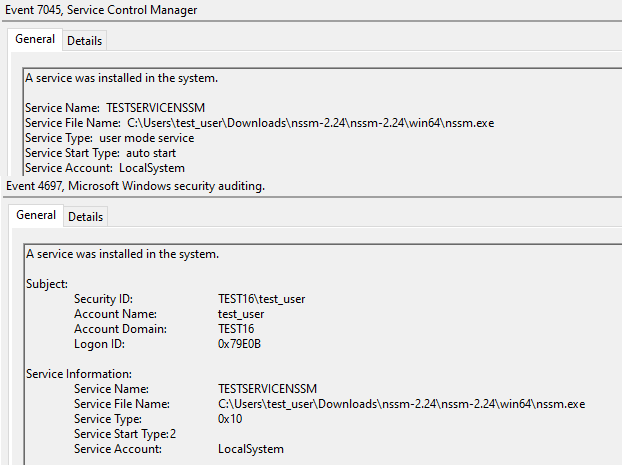Click the Event 7045 Service Control Manager header
622x465 pixels.
101,10
